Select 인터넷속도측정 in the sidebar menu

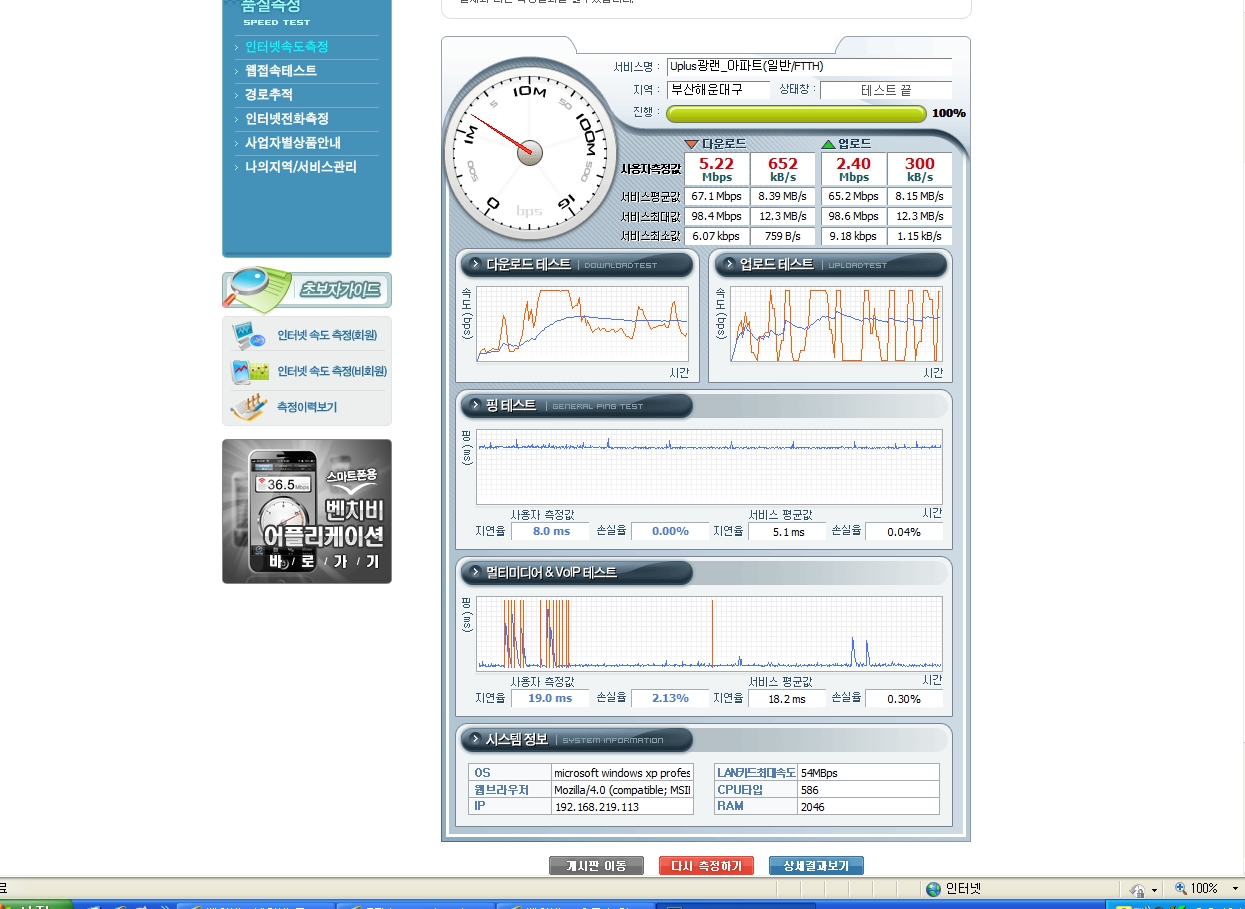[286, 47]
